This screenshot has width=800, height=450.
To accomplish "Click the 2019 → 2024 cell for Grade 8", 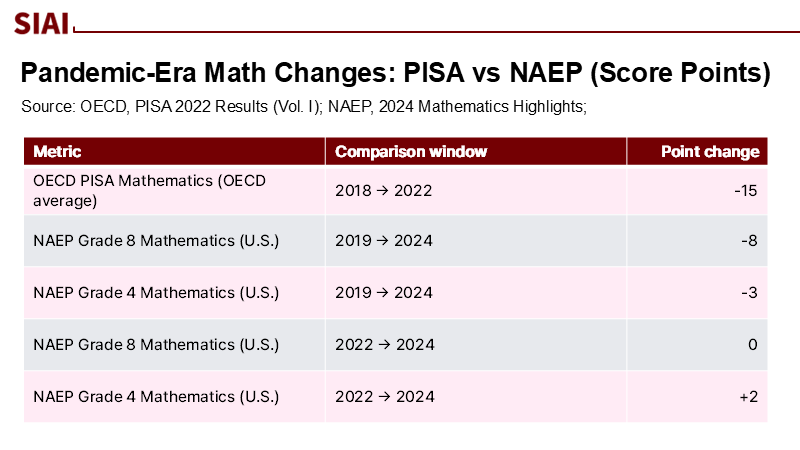I will click(384, 241).
